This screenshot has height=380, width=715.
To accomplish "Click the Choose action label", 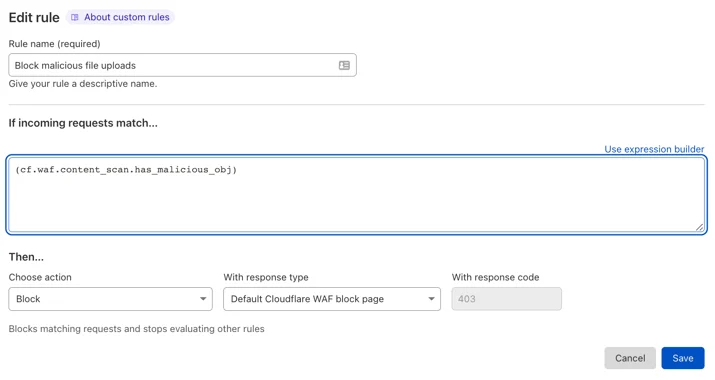I will [x=40, y=277].
